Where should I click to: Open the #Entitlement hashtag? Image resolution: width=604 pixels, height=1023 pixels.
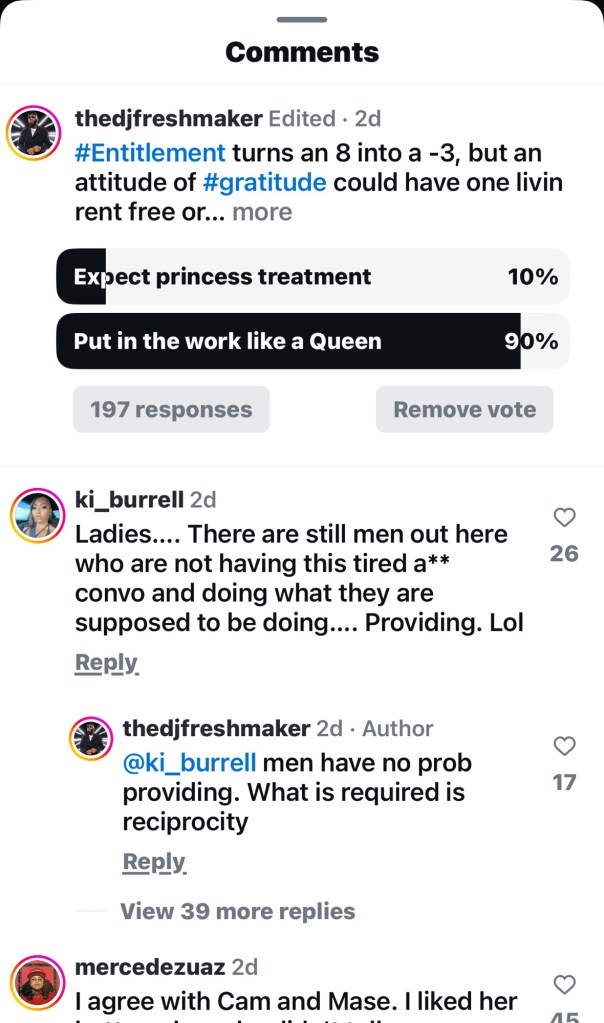150,153
